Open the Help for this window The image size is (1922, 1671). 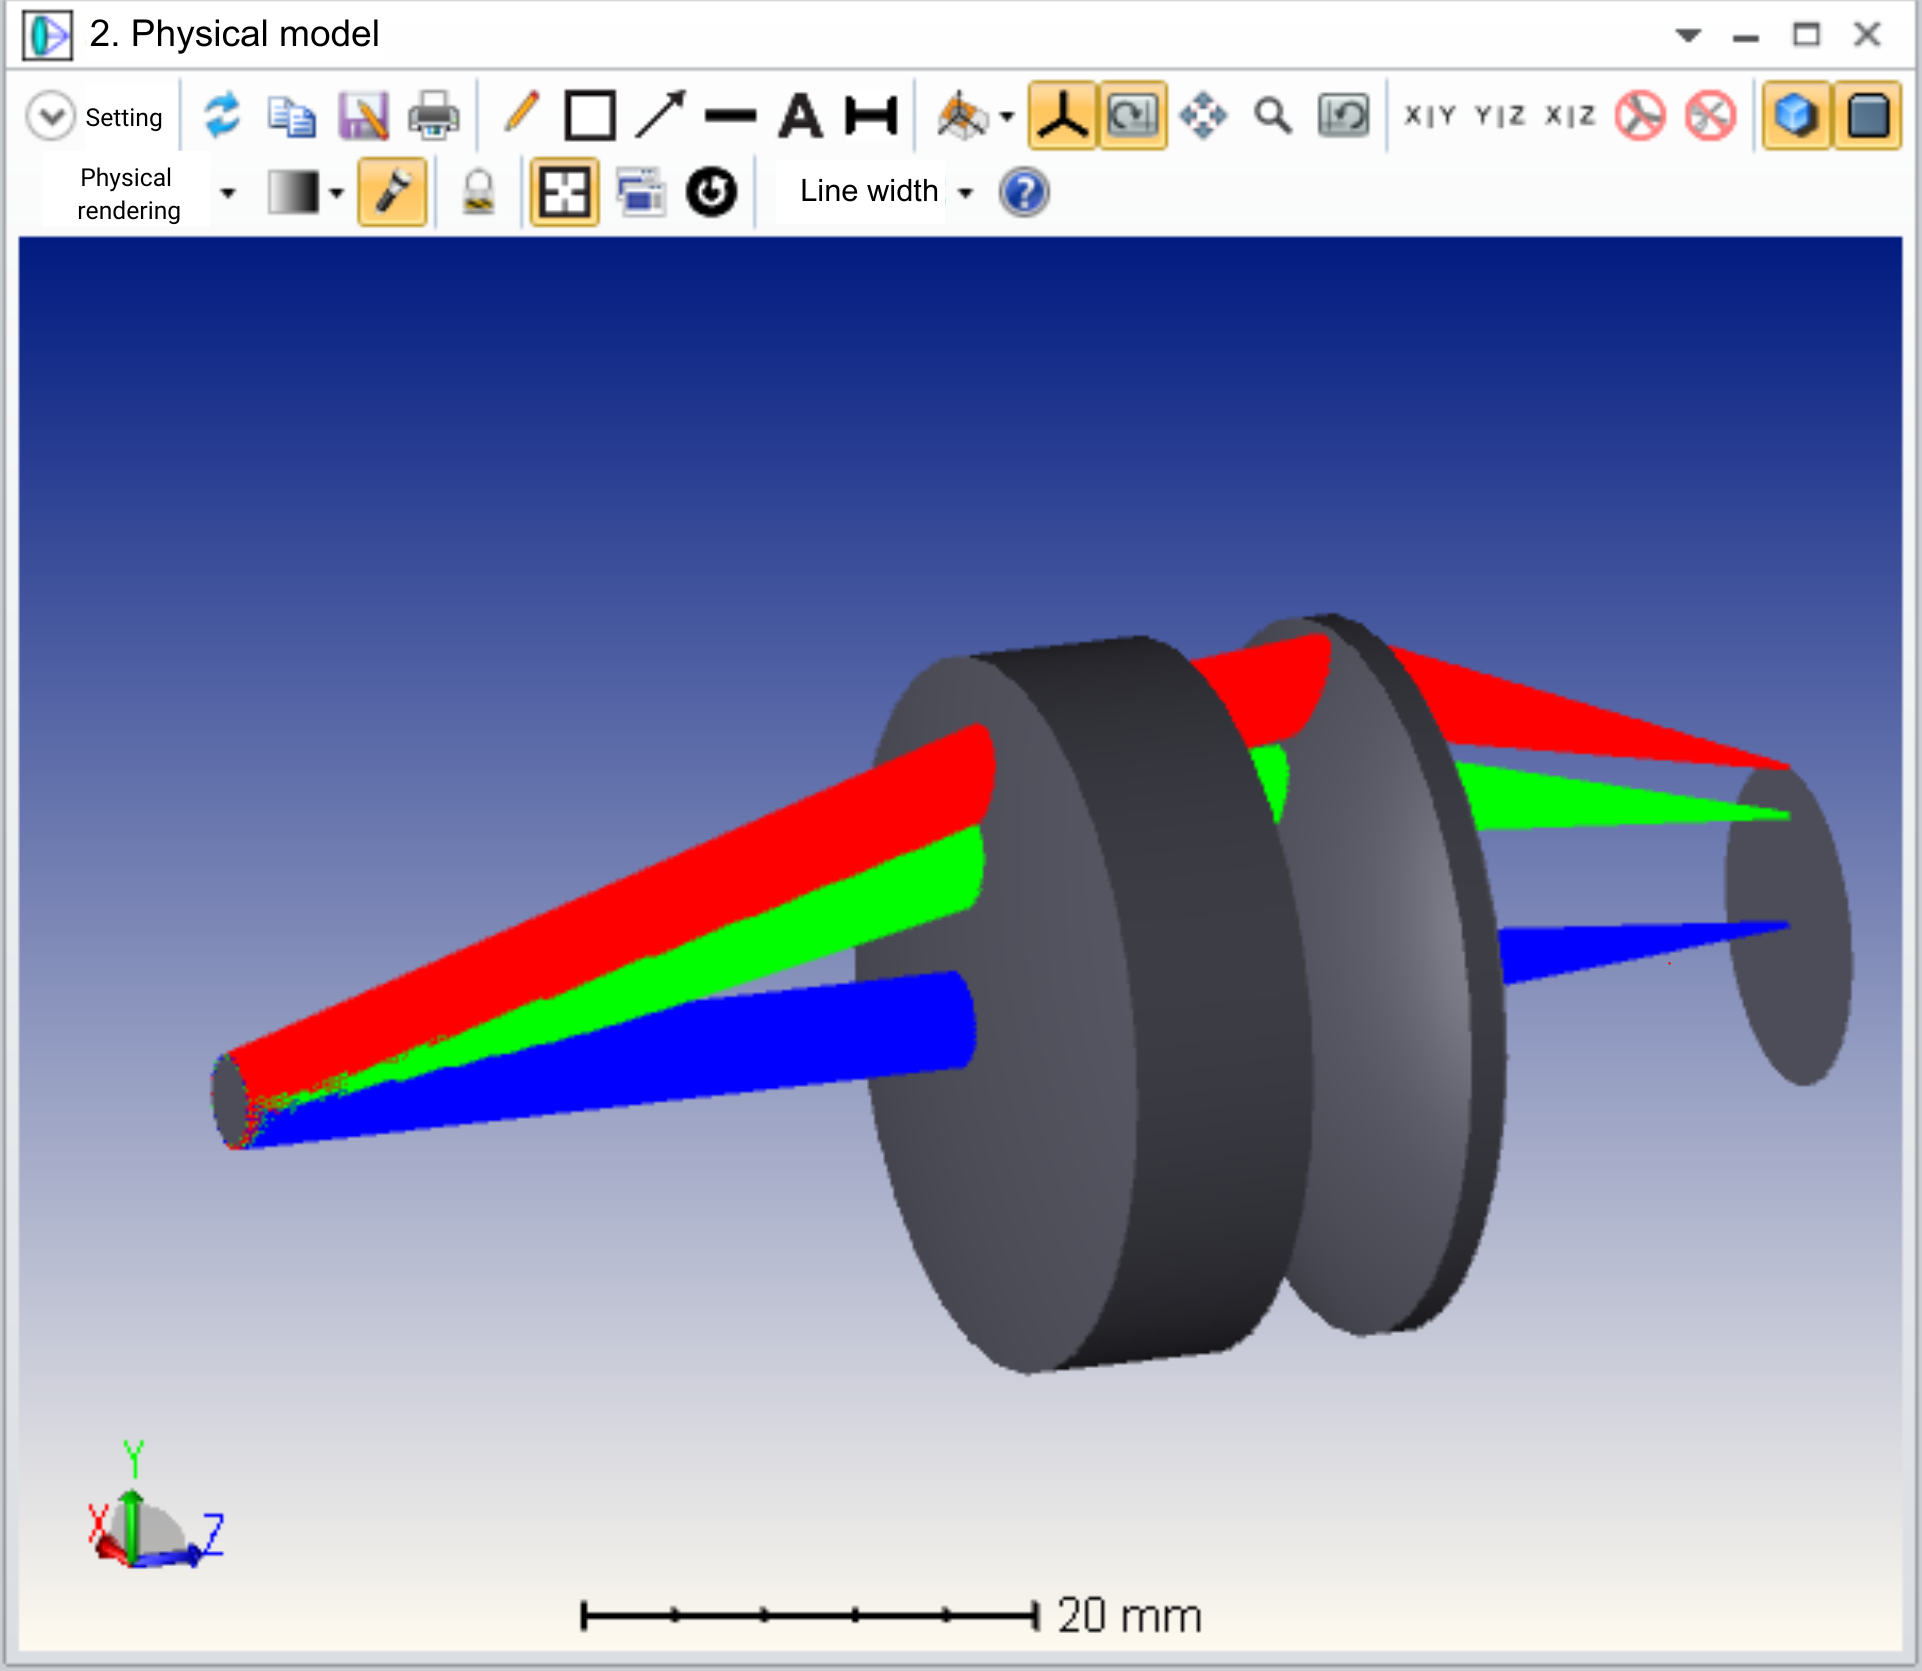(x=1024, y=192)
